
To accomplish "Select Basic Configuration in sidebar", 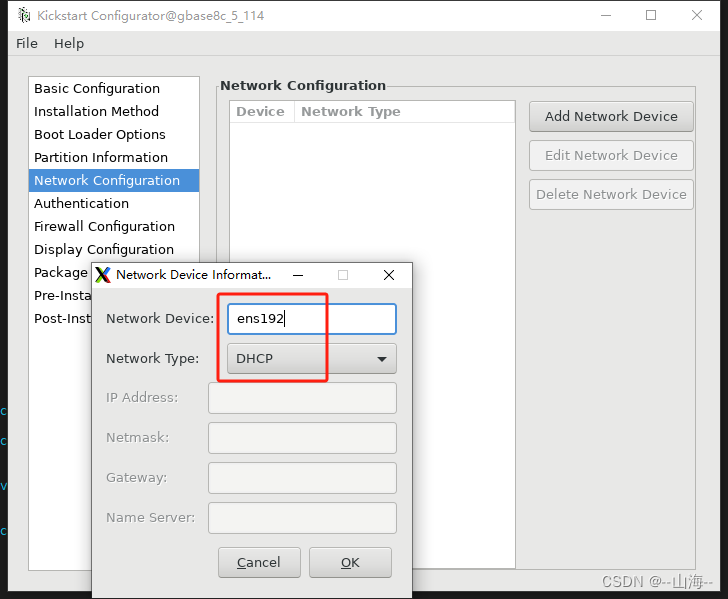I will (114, 88).
